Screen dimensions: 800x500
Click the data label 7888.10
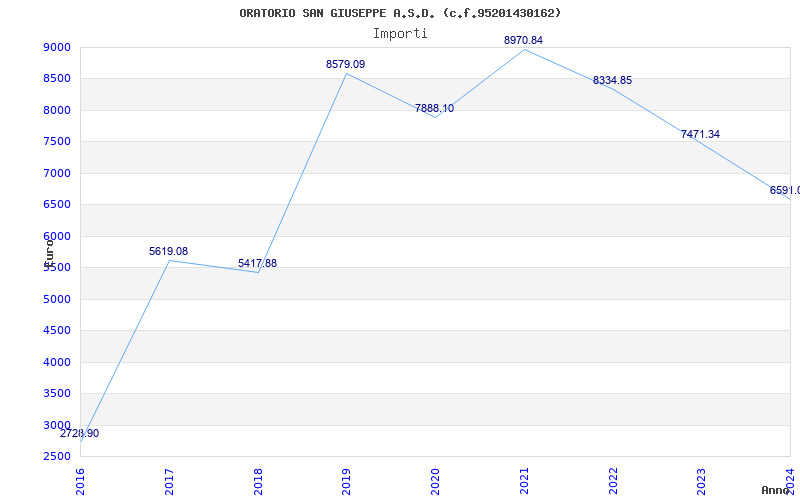pyautogui.click(x=434, y=109)
